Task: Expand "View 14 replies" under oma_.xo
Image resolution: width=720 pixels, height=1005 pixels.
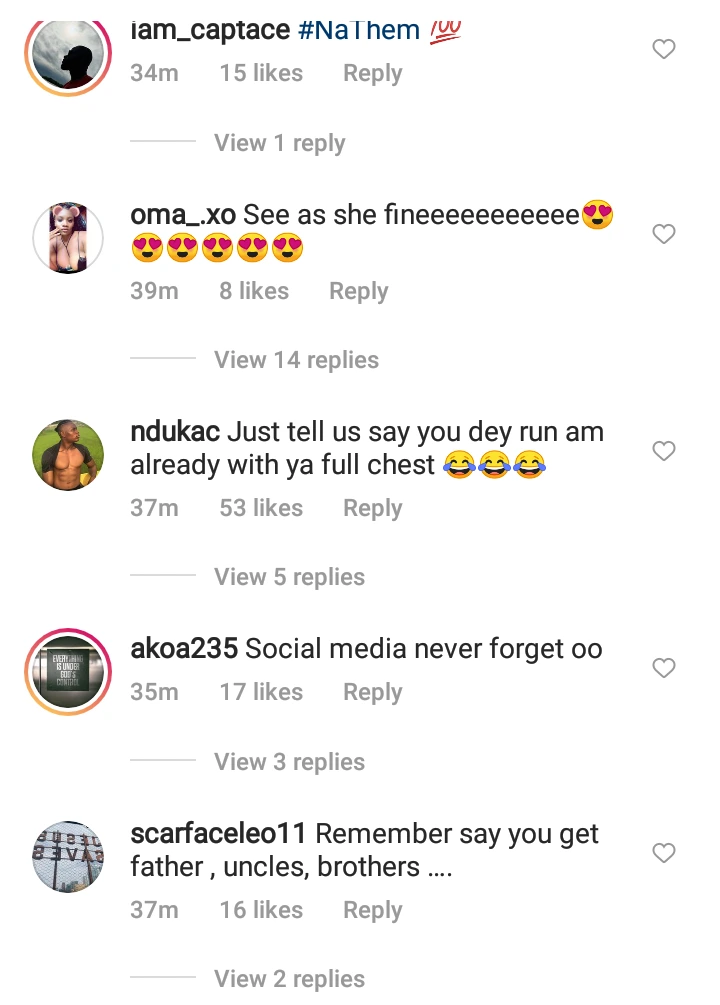Action: click(x=296, y=360)
